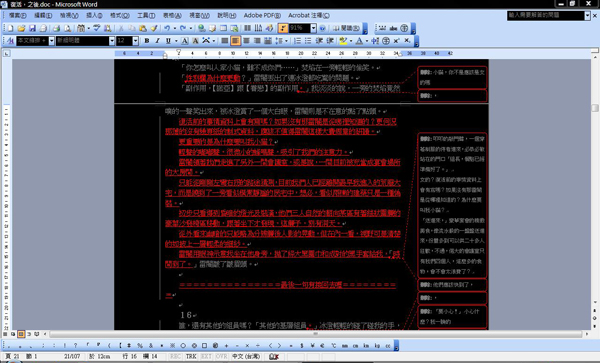
Task: Save the document with the floppy disk icon
Action: click(x=33, y=28)
